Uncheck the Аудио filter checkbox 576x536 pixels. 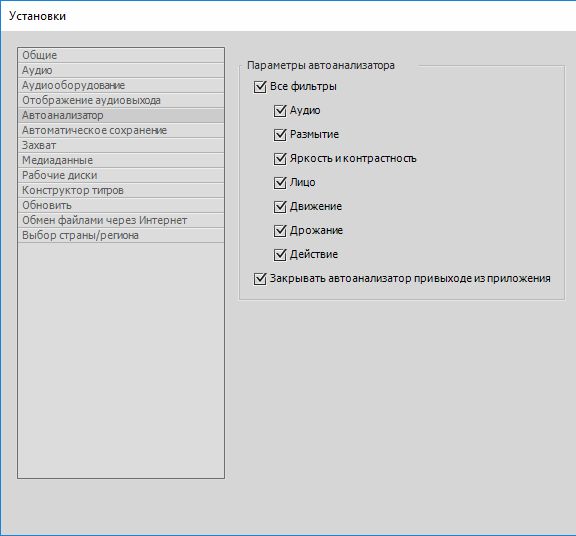click(x=280, y=111)
